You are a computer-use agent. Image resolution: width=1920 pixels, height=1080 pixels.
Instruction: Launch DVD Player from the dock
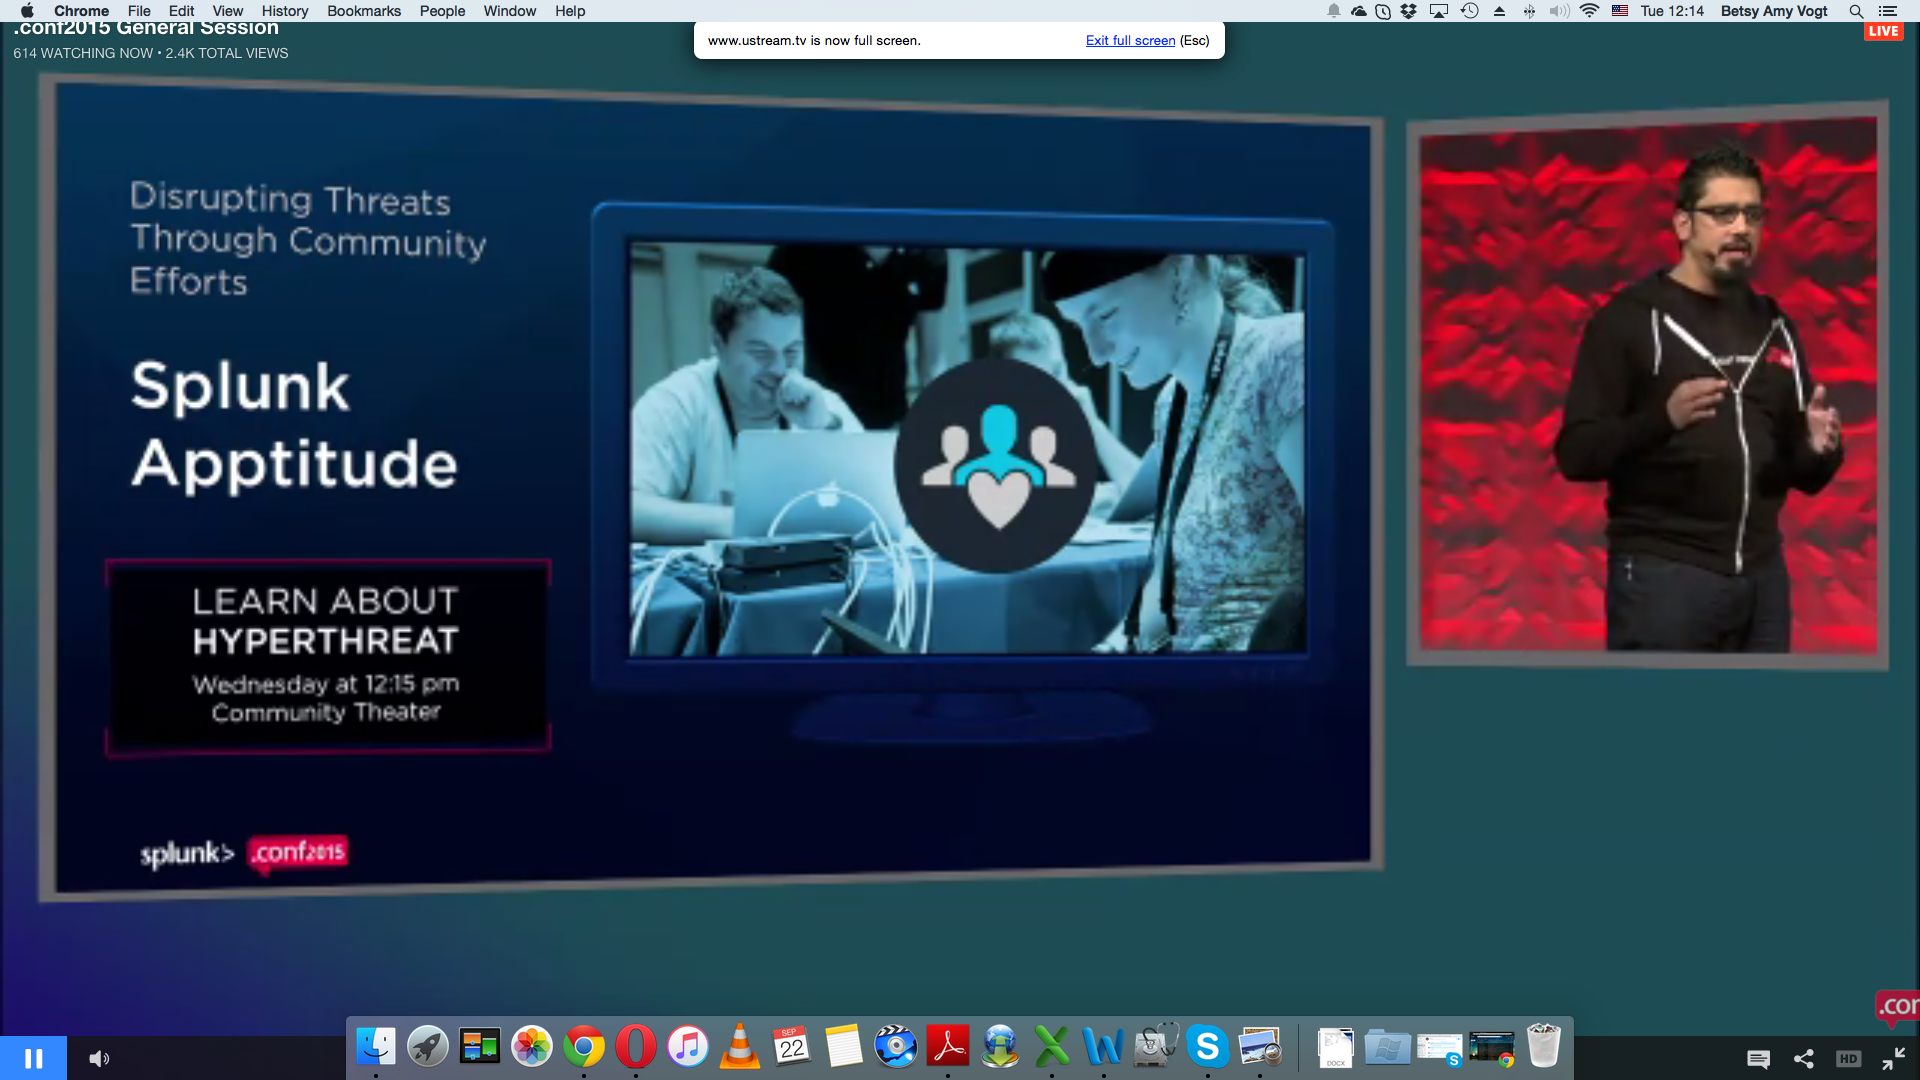click(x=896, y=1047)
